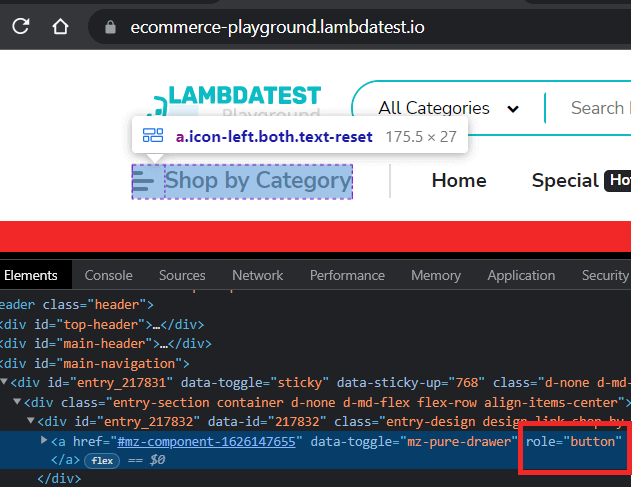
Task: Open the LambdaTest Playground logo link
Action: 234,101
